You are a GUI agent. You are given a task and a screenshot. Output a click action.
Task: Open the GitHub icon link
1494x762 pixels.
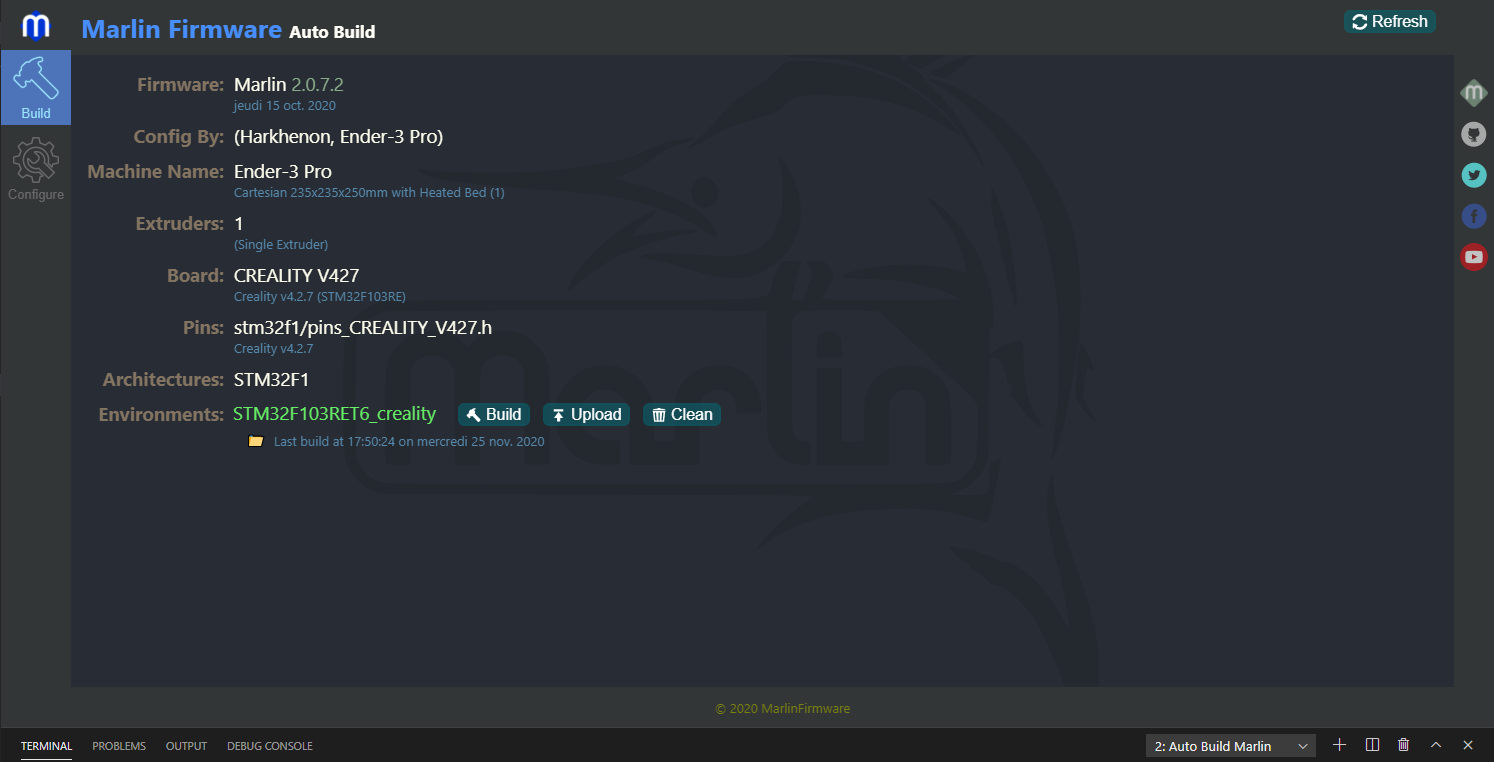(x=1474, y=134)
